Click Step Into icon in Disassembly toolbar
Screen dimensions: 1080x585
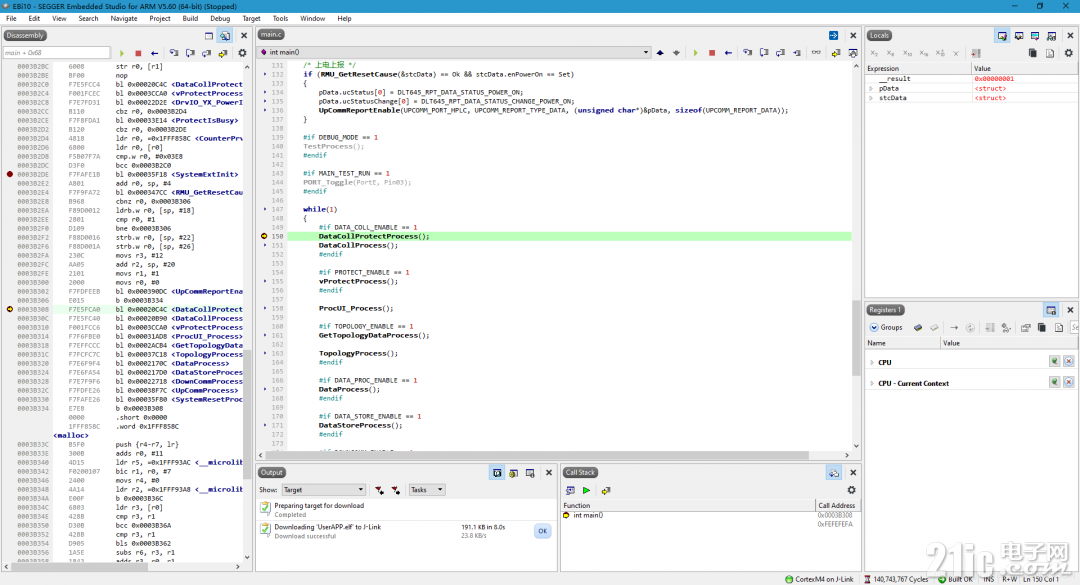point(174,53)
